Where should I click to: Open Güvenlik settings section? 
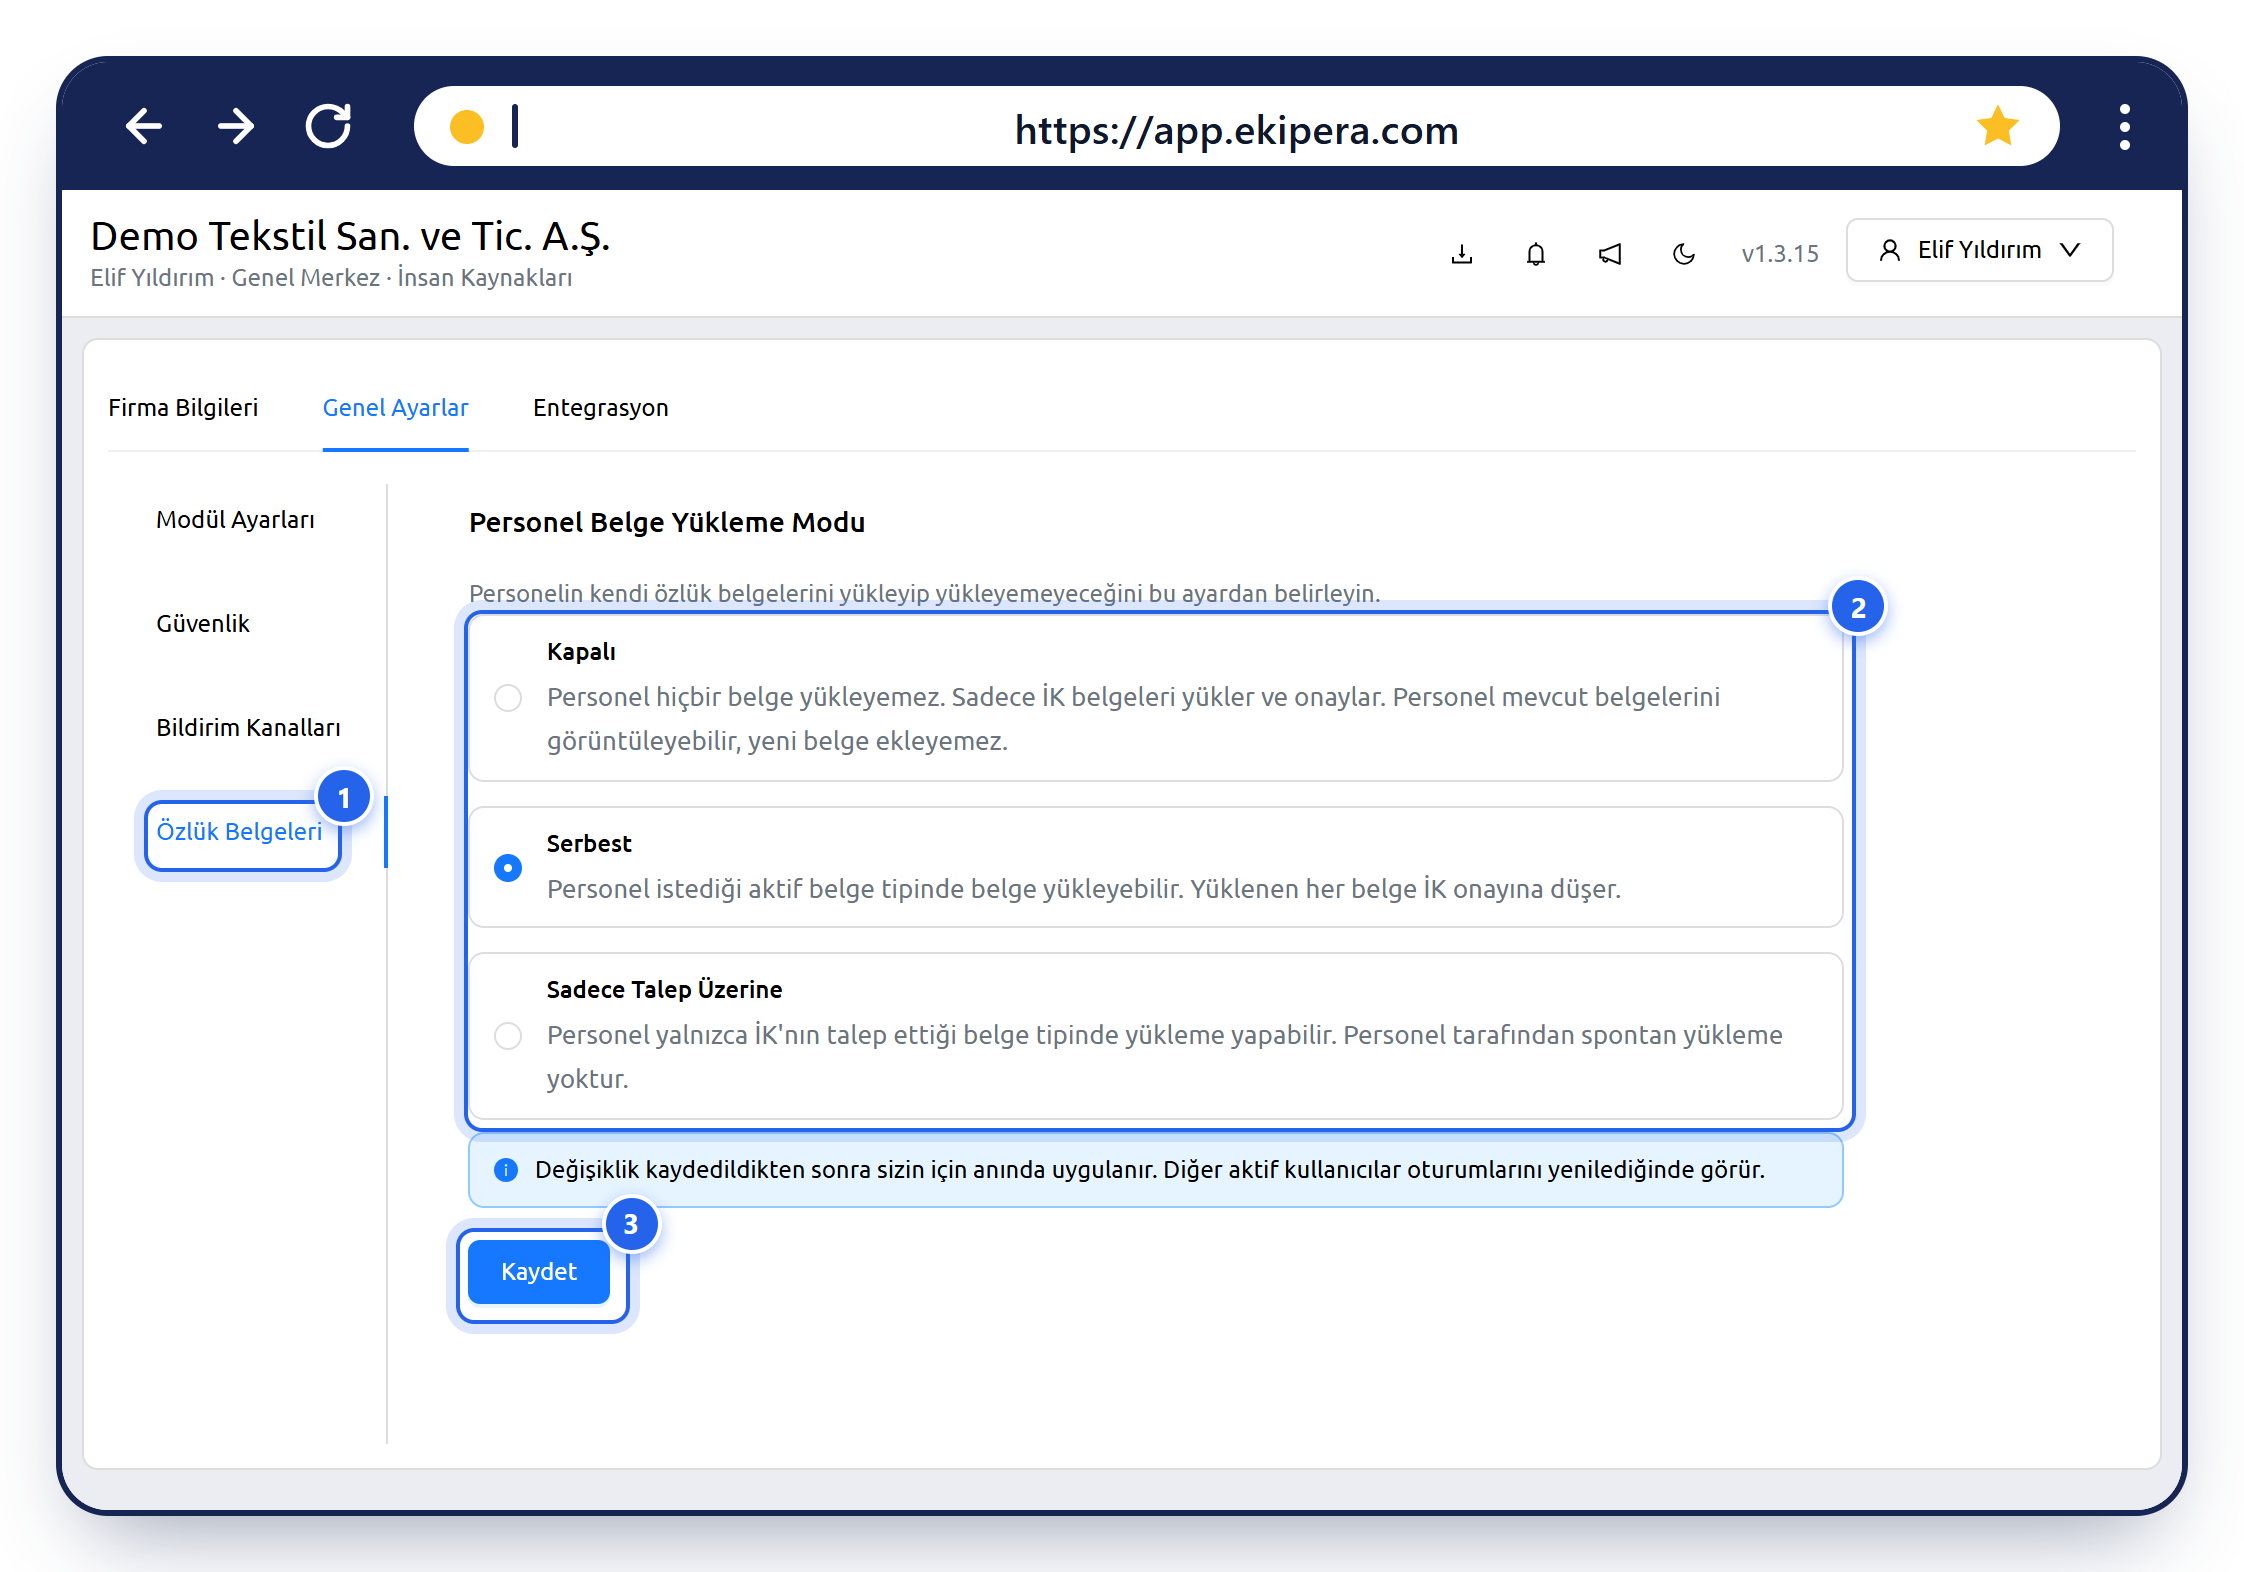(x=203, y=624)
